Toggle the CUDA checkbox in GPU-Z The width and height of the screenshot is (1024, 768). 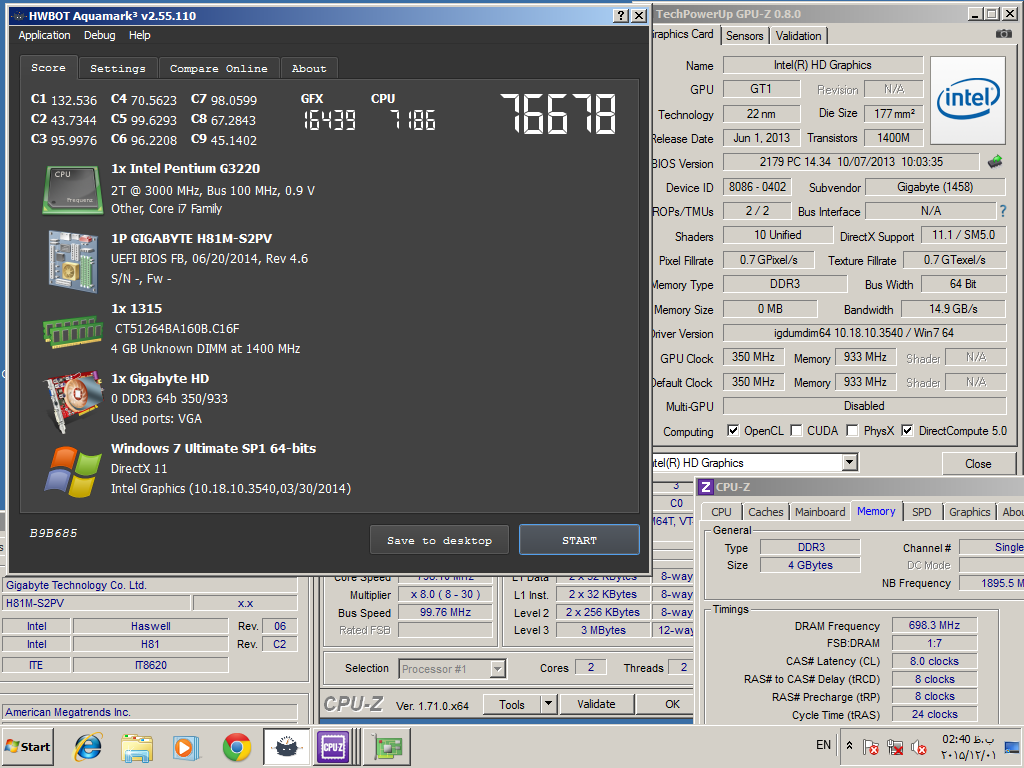(x=796, y=430)
